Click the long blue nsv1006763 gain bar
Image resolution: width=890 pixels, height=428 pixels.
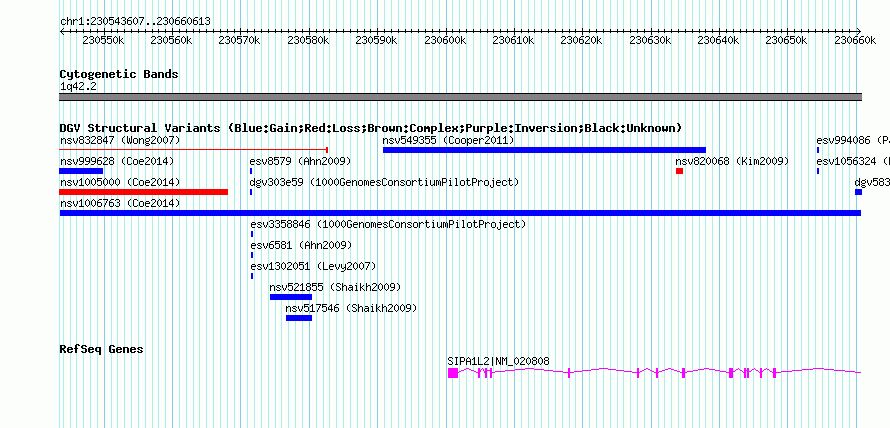tap(460, 213)
